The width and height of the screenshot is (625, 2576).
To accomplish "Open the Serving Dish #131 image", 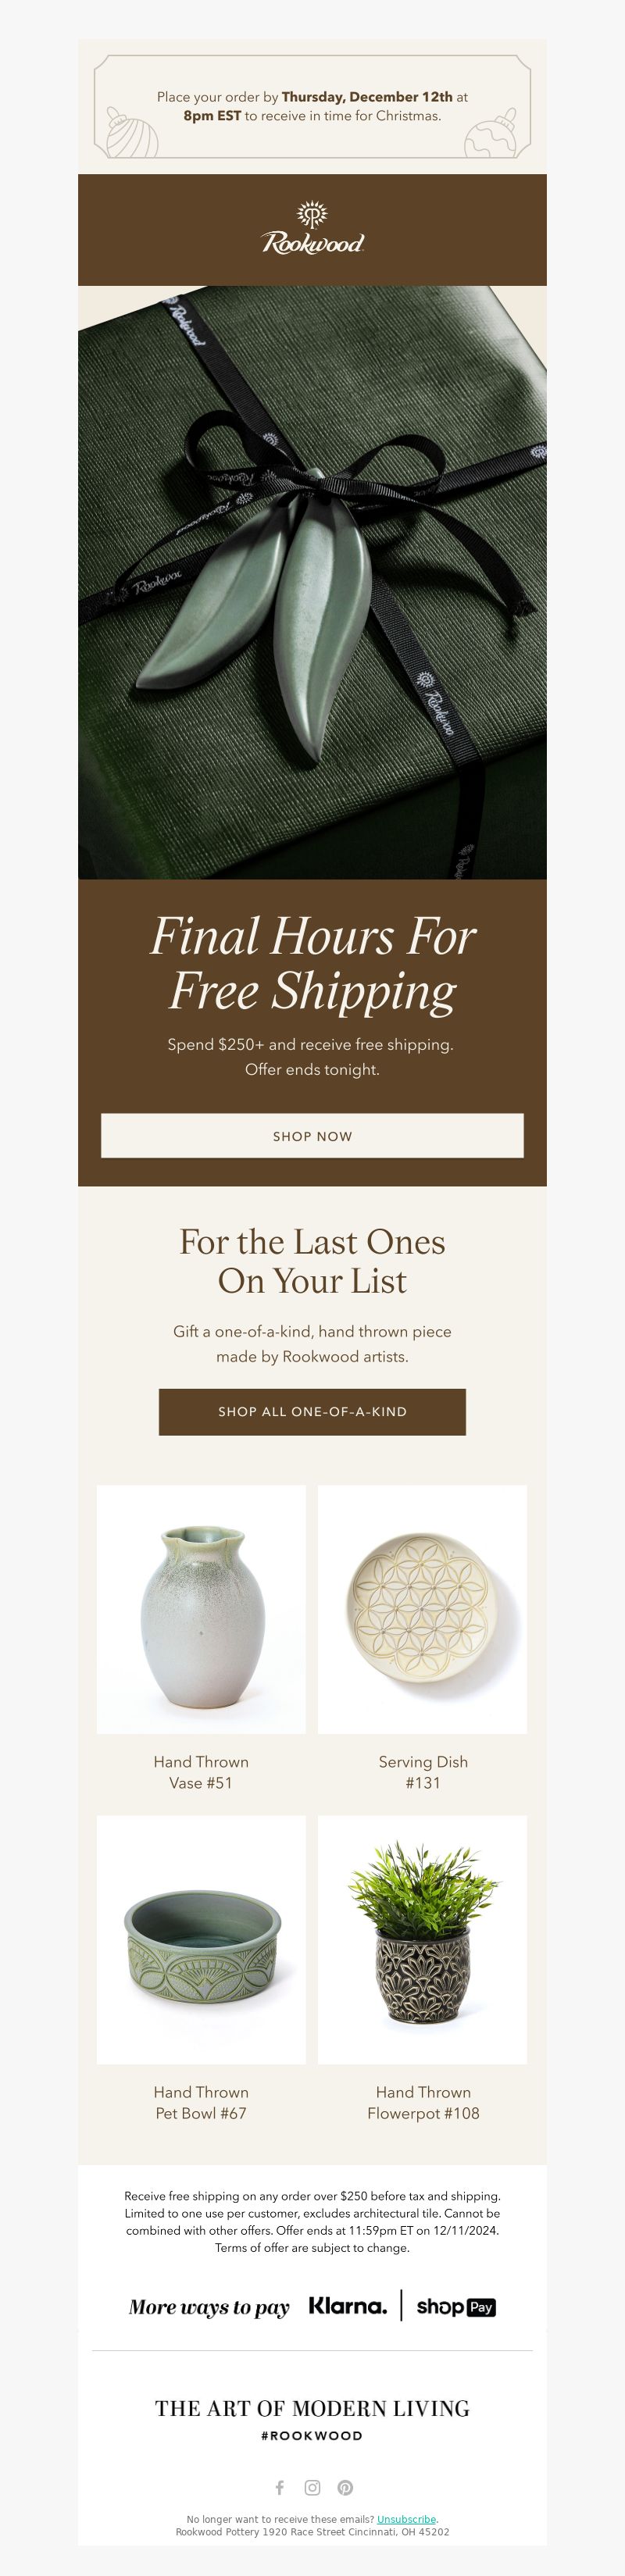I will [x=422, y=1608].
